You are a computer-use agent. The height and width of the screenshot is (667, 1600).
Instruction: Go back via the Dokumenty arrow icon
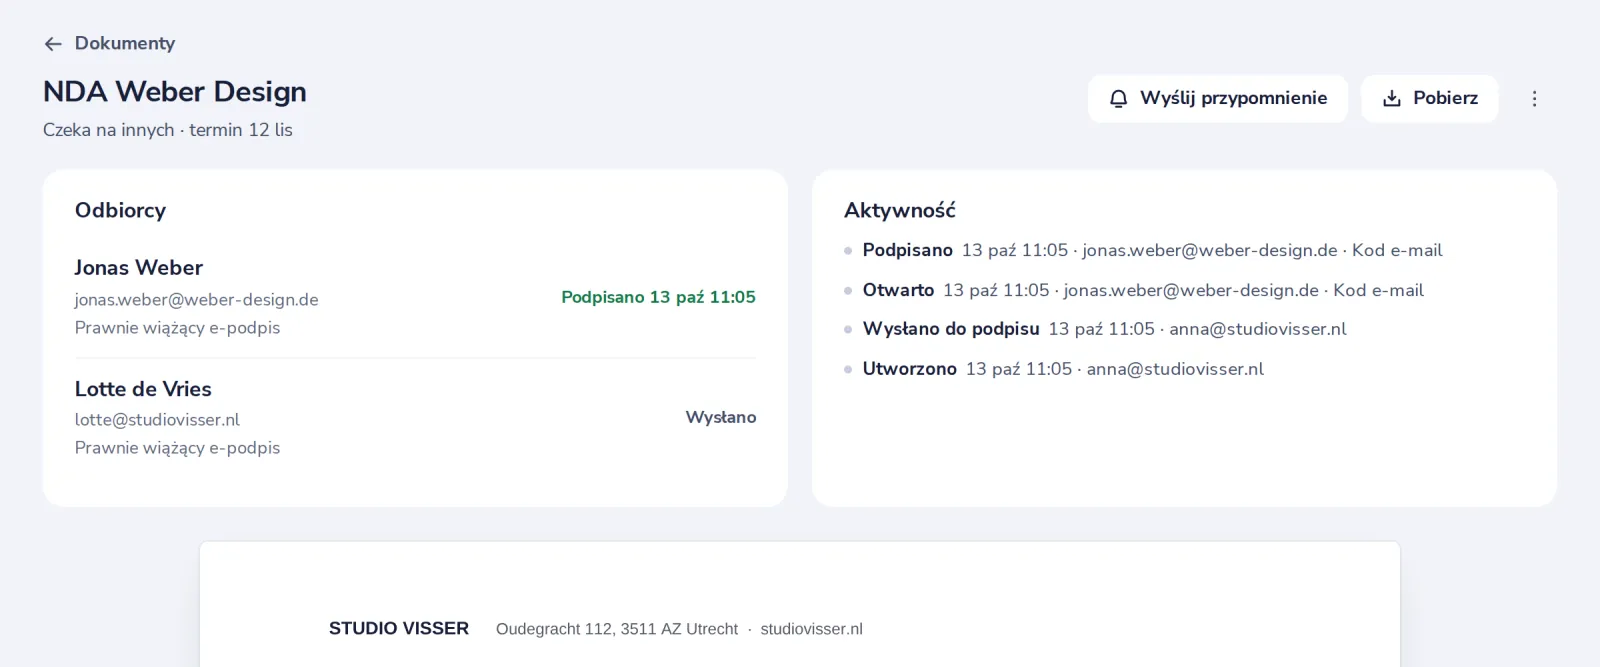click(53, 44)
